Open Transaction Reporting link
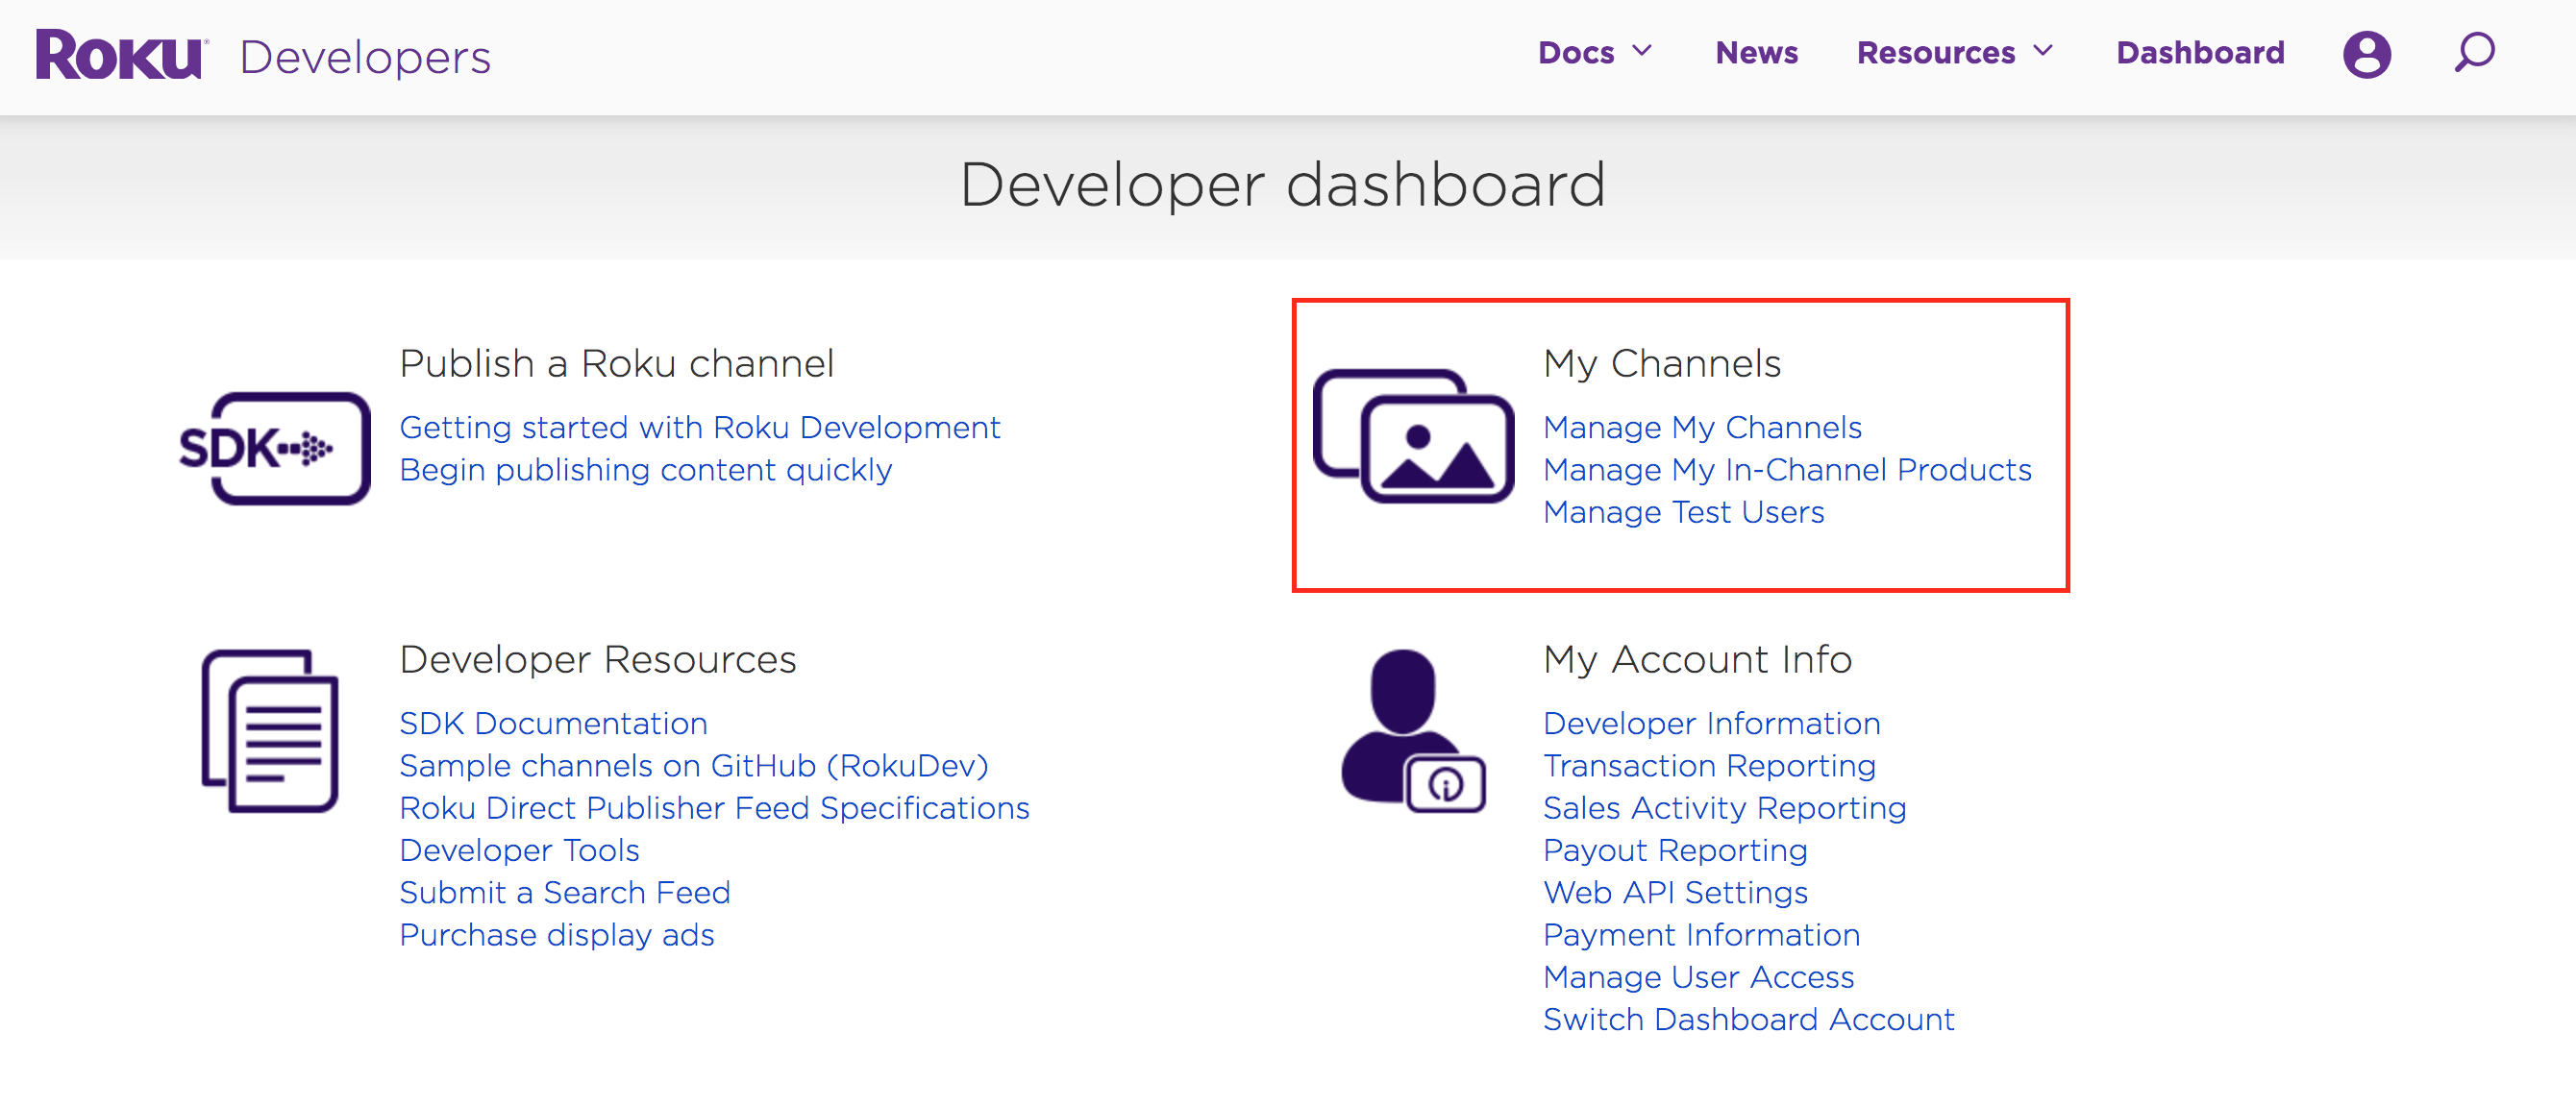Screen dimensions: 2576x1107 pos(1709,765)
